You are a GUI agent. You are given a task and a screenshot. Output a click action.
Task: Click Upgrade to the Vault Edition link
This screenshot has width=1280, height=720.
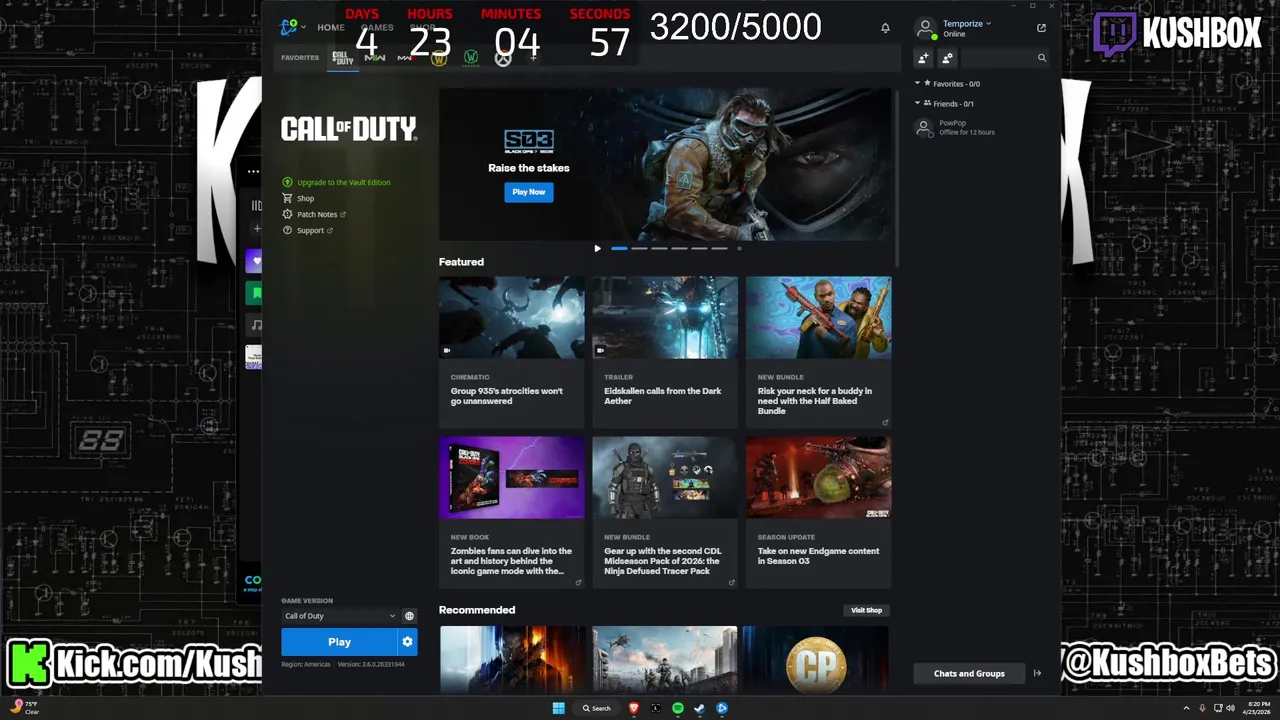click(x=343, y=182)
